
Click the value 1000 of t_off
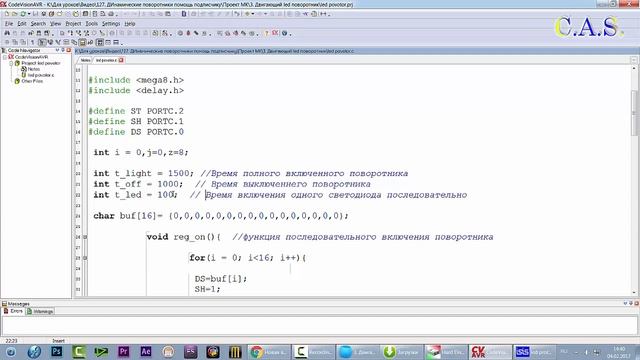[x=168, y=184]
